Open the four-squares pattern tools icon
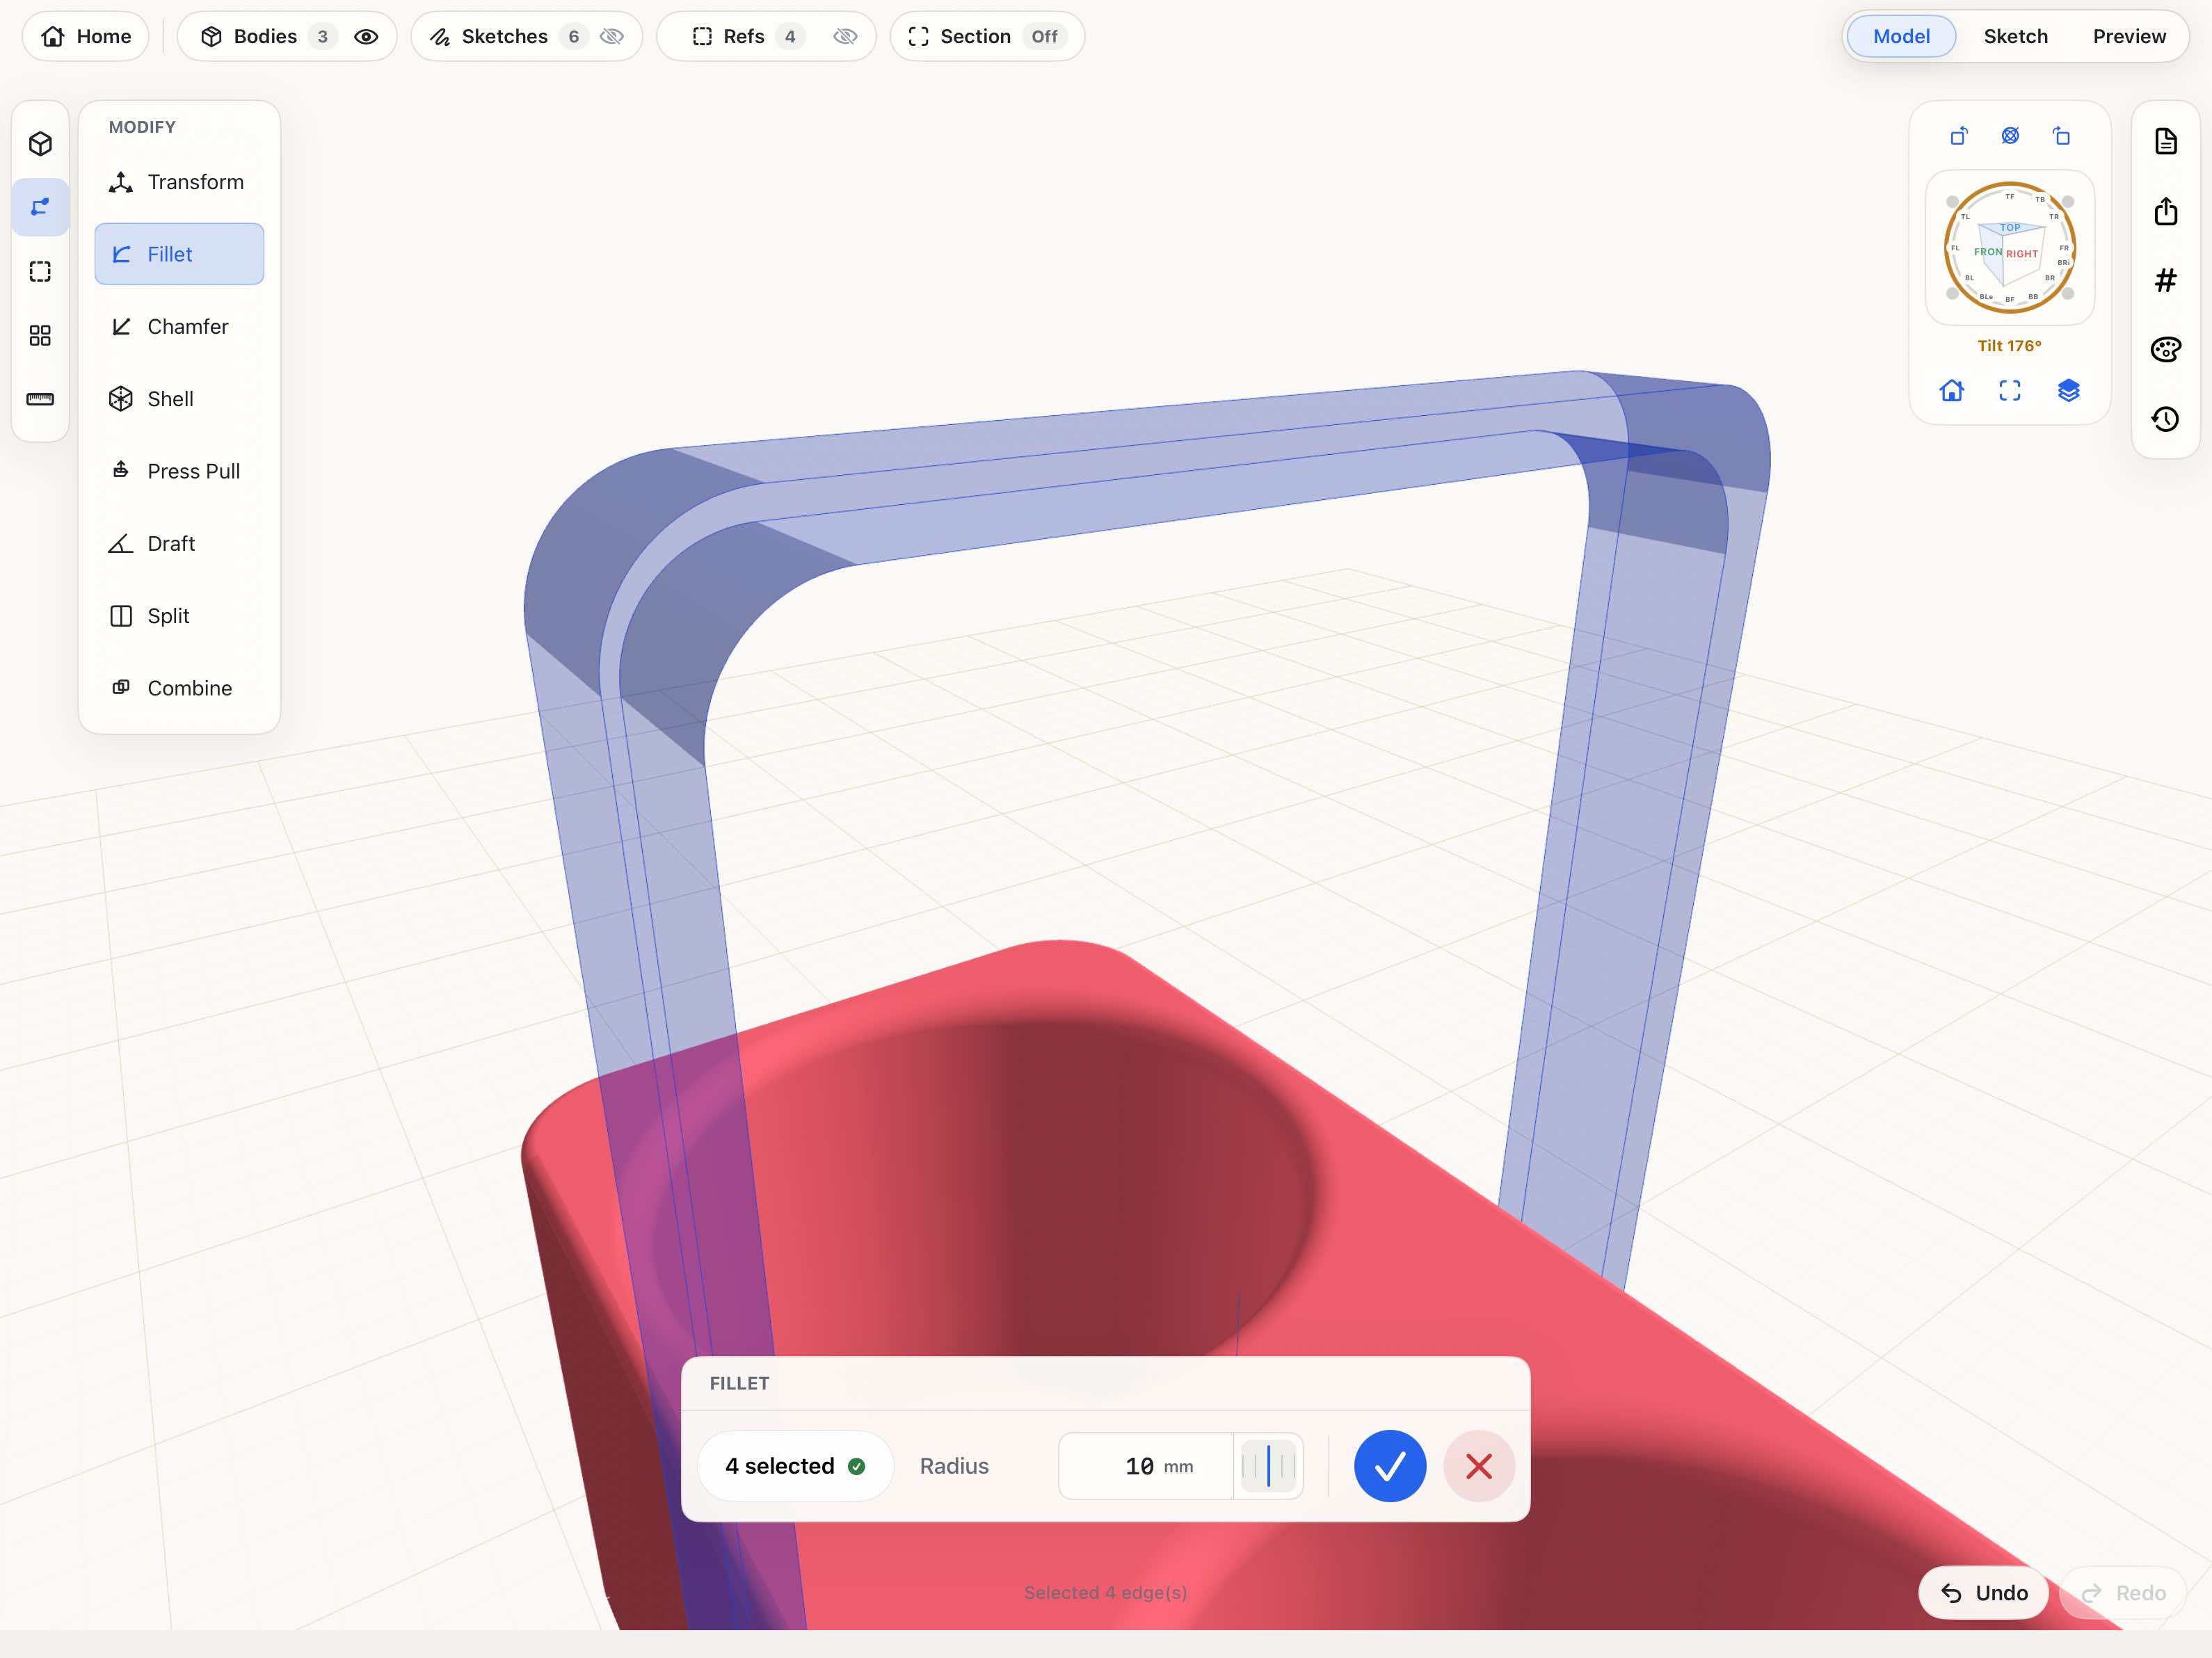Screen dimensions: 2212x1658 coord(40,335)
